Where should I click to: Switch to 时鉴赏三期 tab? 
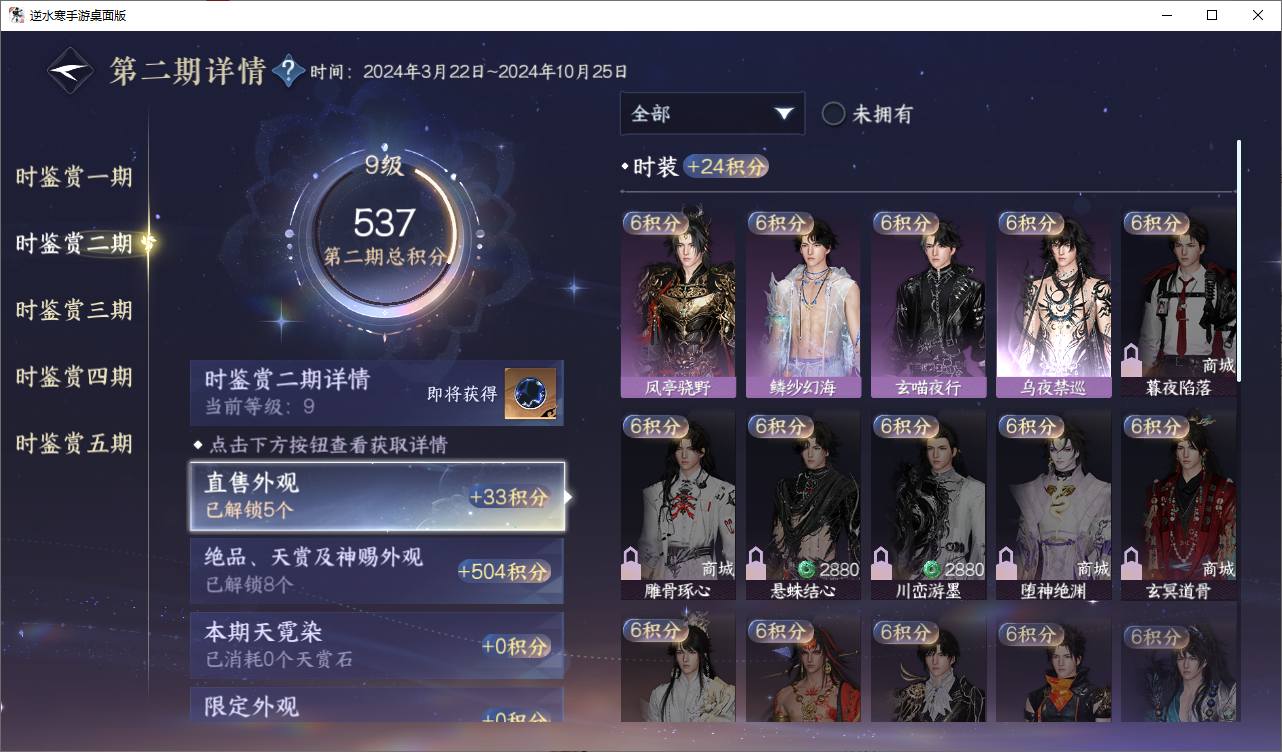click(74, 310)
